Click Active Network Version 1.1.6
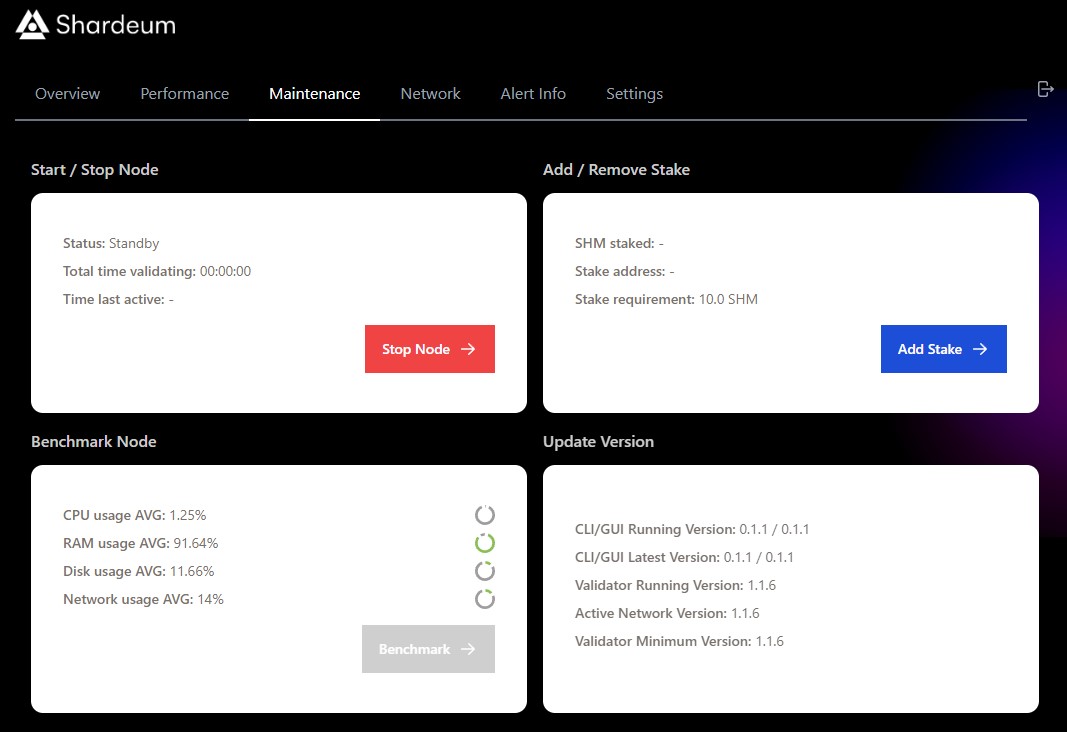 [667, 613]
